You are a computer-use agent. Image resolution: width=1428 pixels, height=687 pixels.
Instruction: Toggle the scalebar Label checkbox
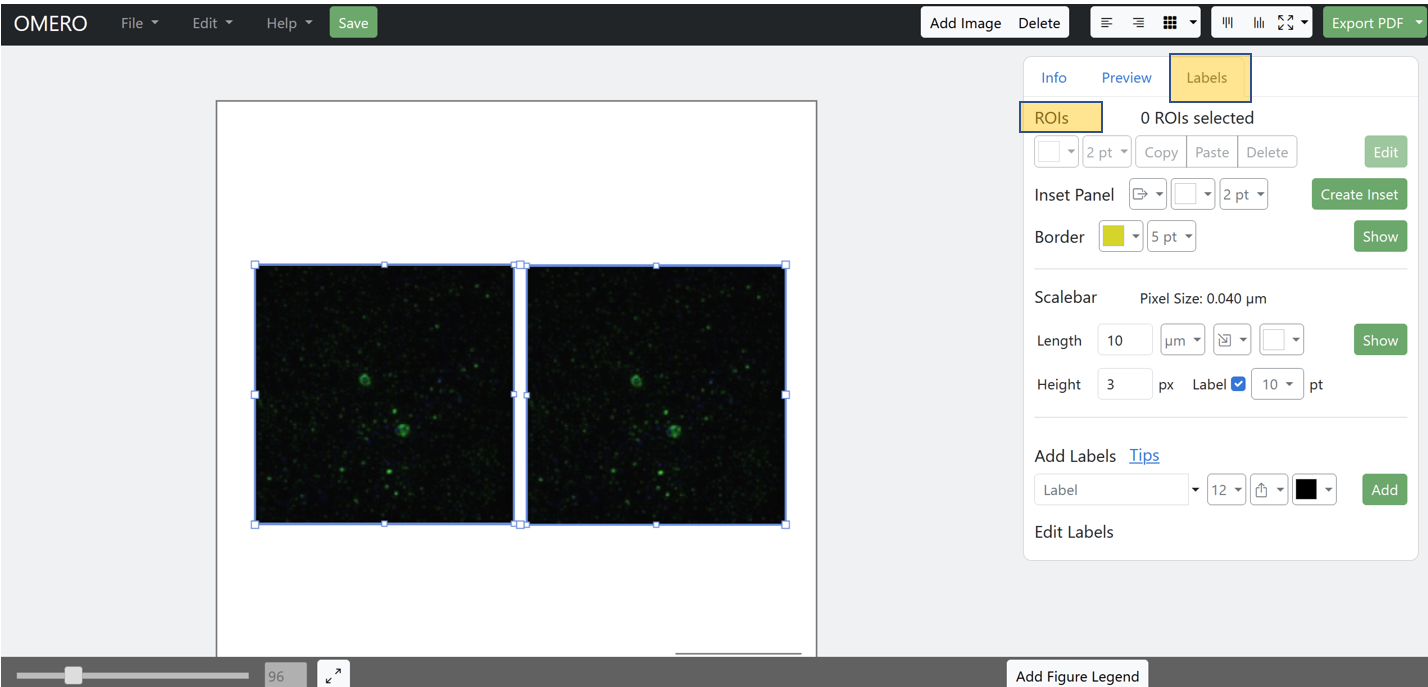[x=1238, y=384]
